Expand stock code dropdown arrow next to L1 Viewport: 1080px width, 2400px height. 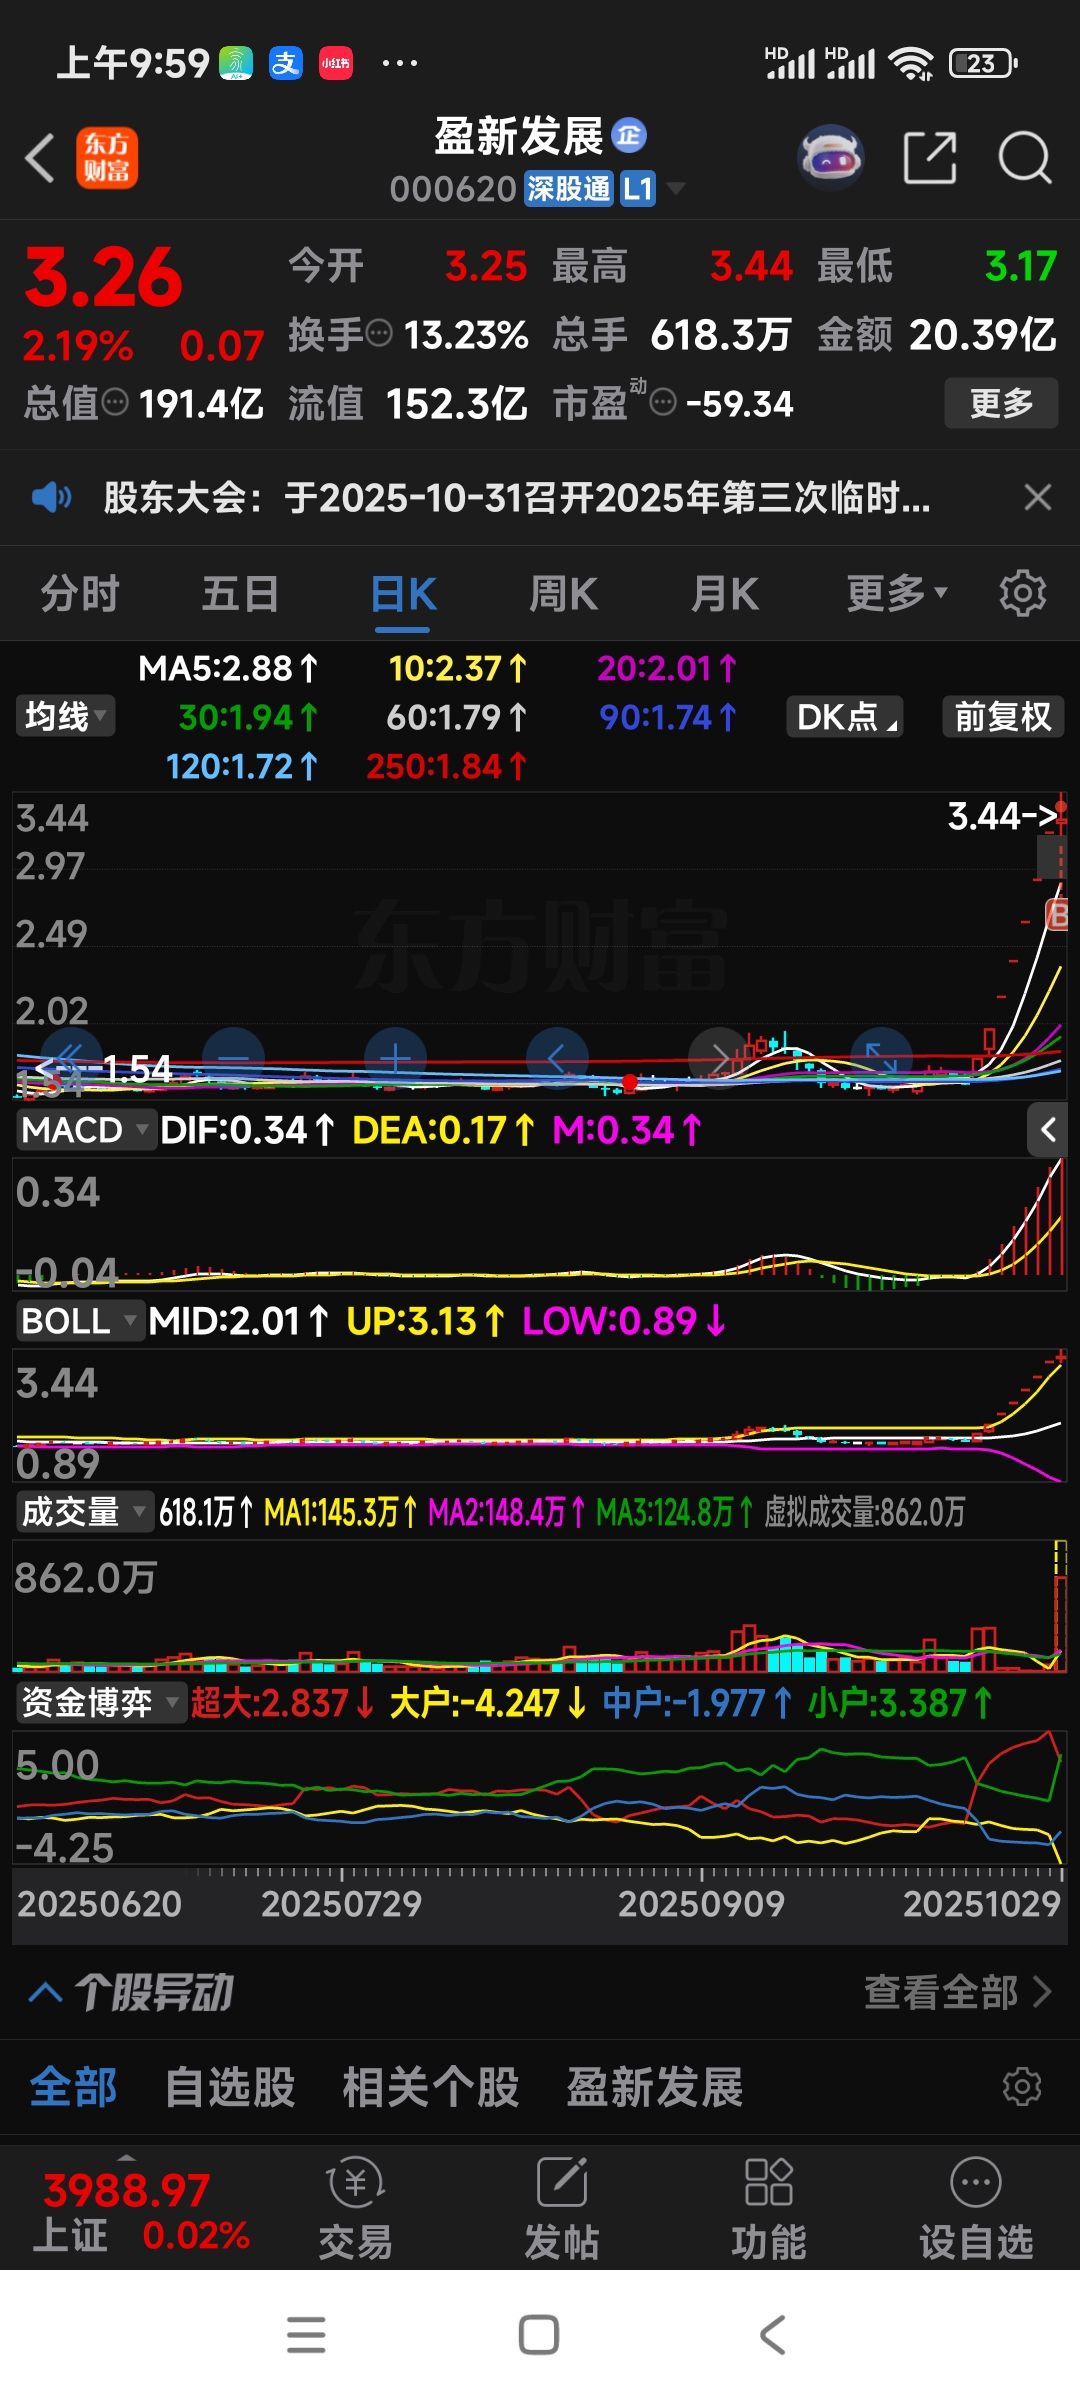click(676, 188)
